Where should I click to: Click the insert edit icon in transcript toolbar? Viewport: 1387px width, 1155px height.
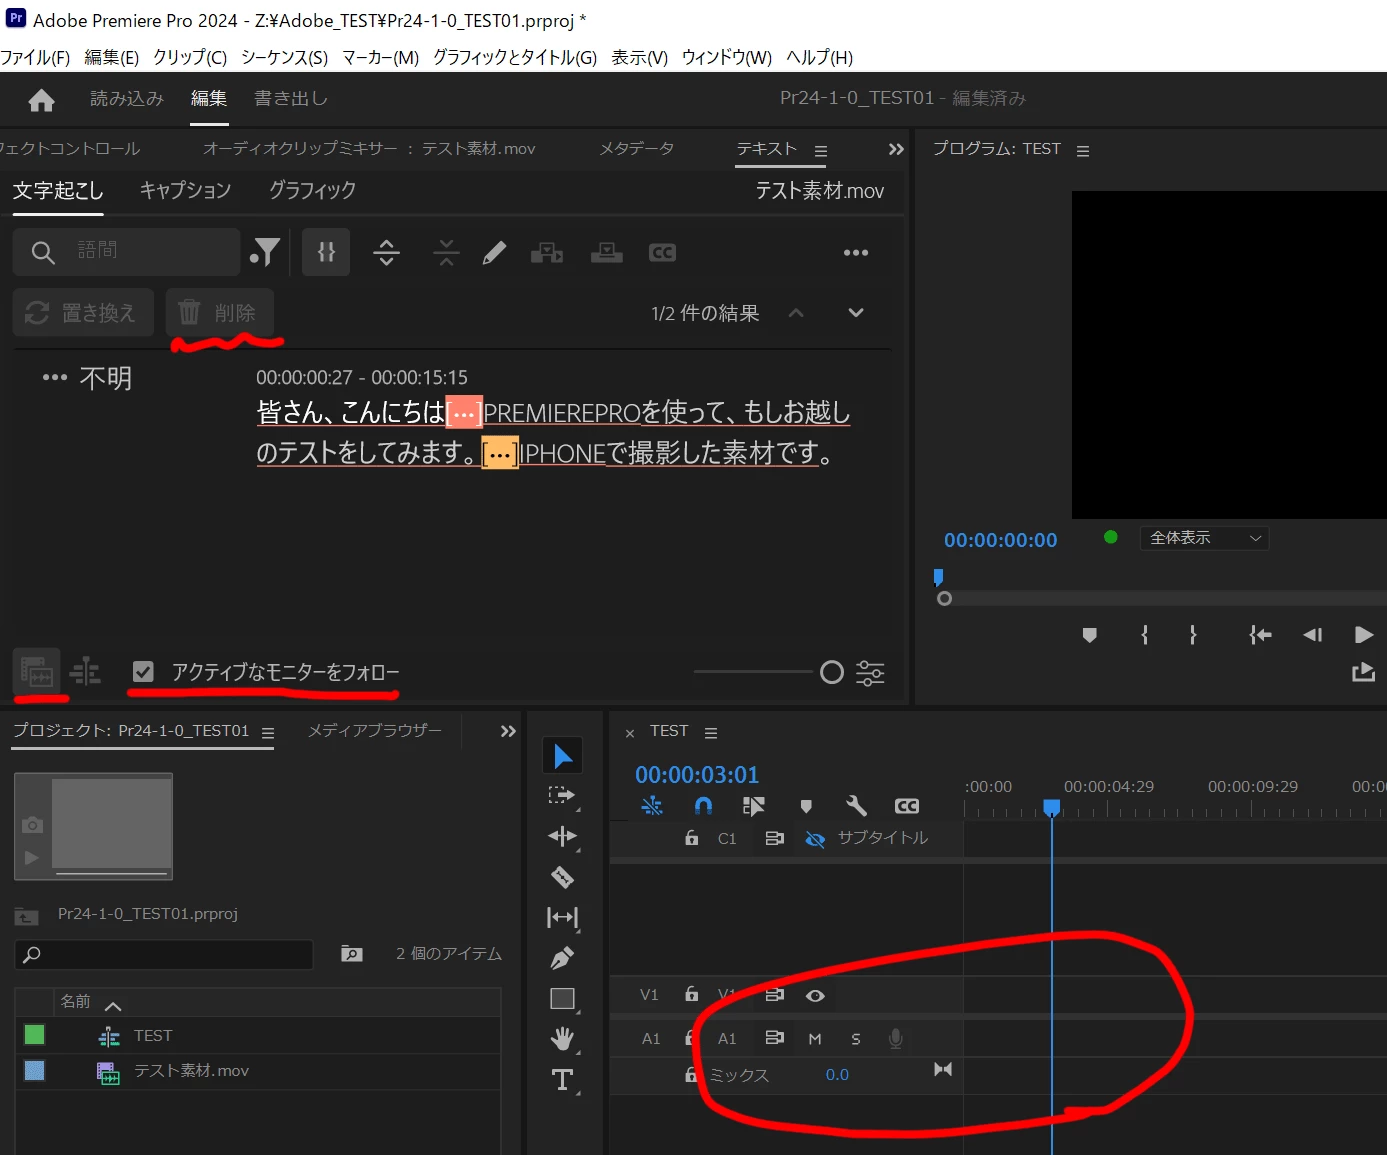coord(547,252)
